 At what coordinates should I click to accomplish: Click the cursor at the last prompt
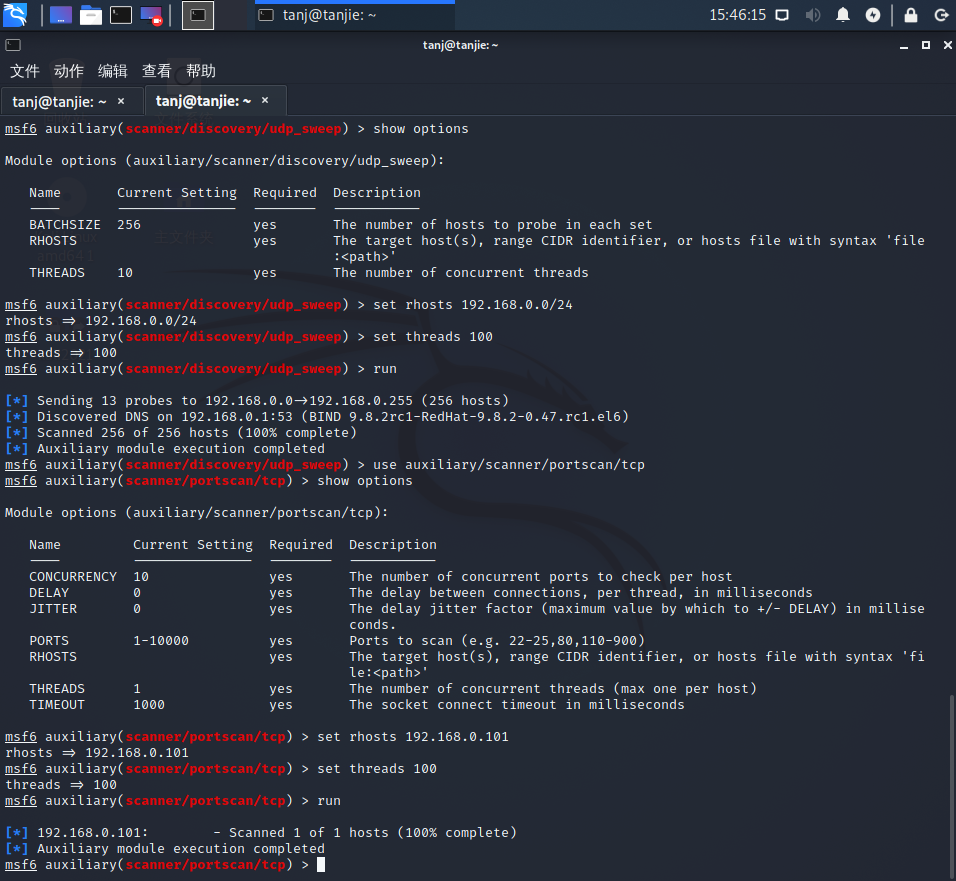click(x=321, y=865)
